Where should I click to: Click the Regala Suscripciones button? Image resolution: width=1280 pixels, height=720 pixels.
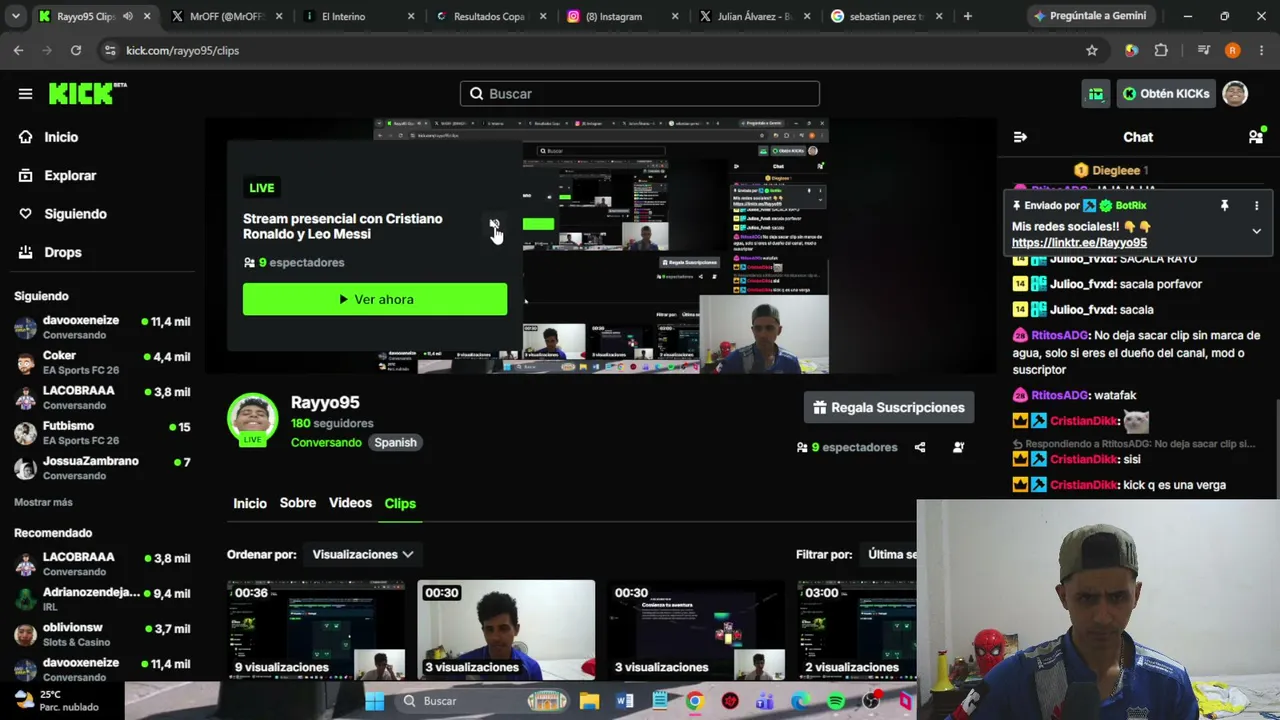point(889,407)
